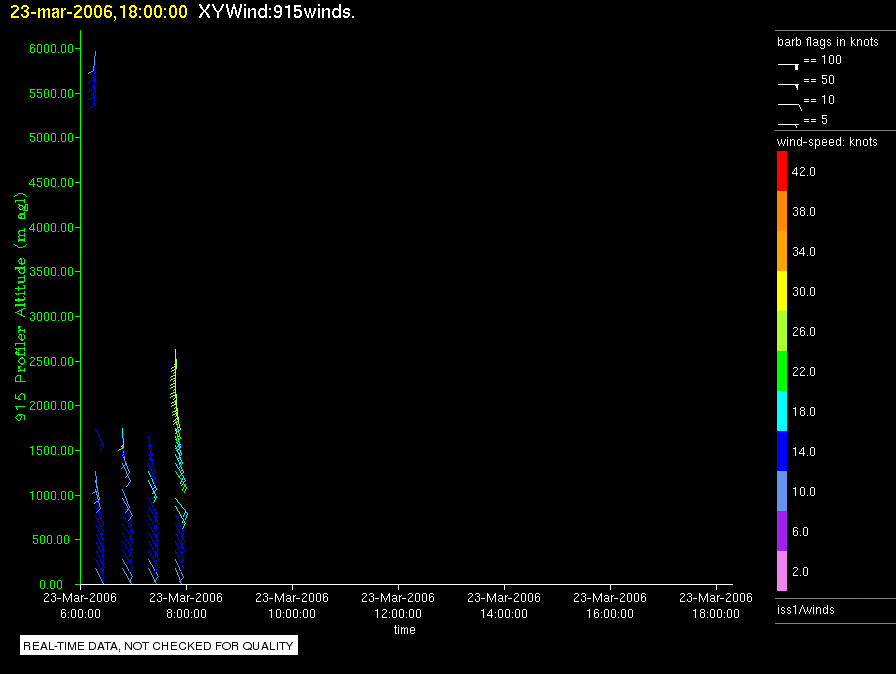The image size is (896, 674).
Task: Click the 2.0 wind-speed legend value
Action: (x=800, y=572)
